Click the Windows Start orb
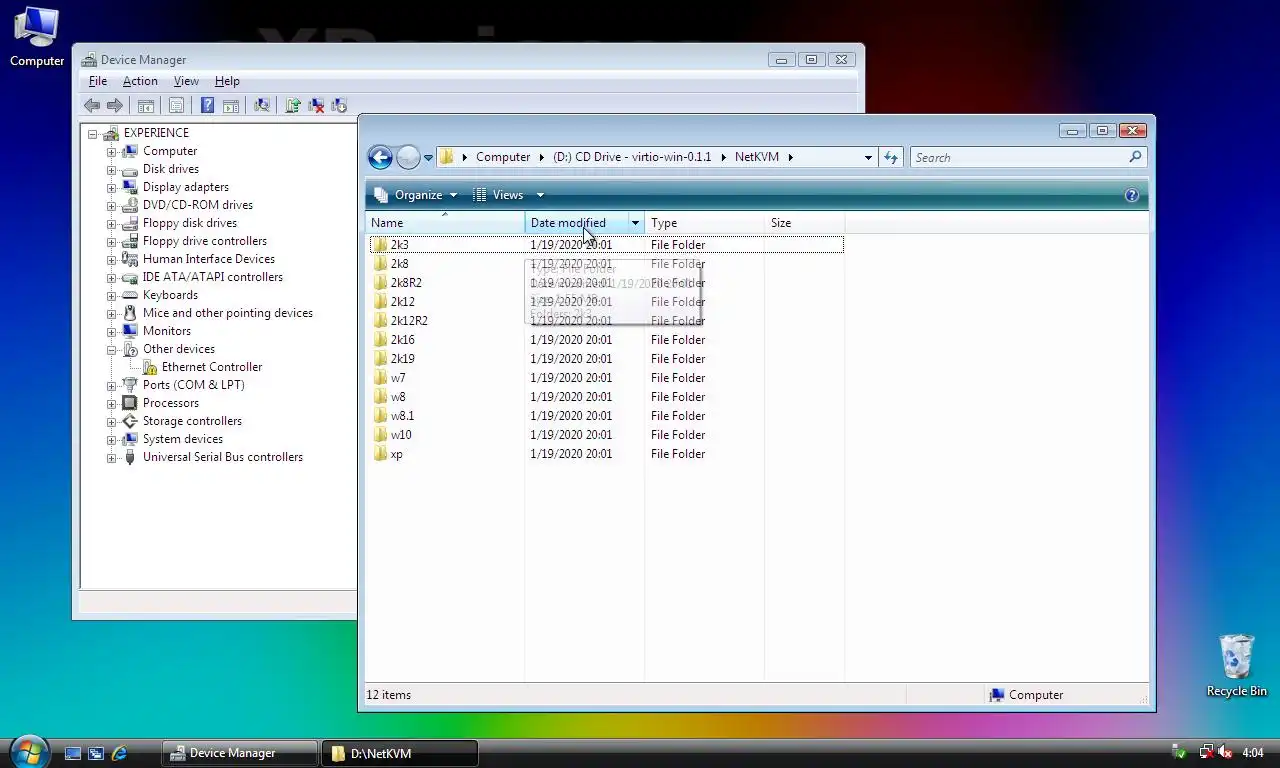Image resolution: width=1280 pixels, height=768 pixels. tap(29, 751)
